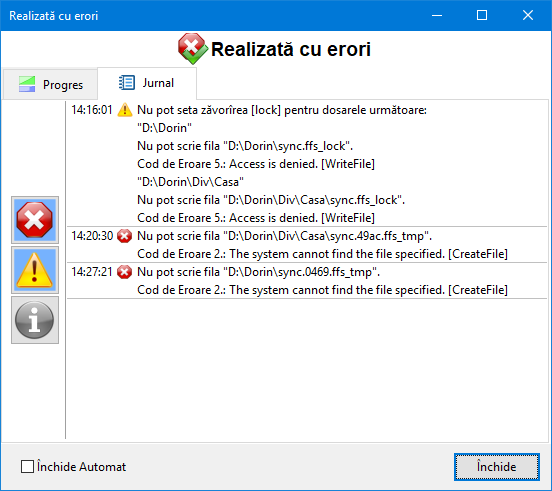Switch to the Progres tab
The height and width of the screenshot is (491, 552).
pos(50,84)
